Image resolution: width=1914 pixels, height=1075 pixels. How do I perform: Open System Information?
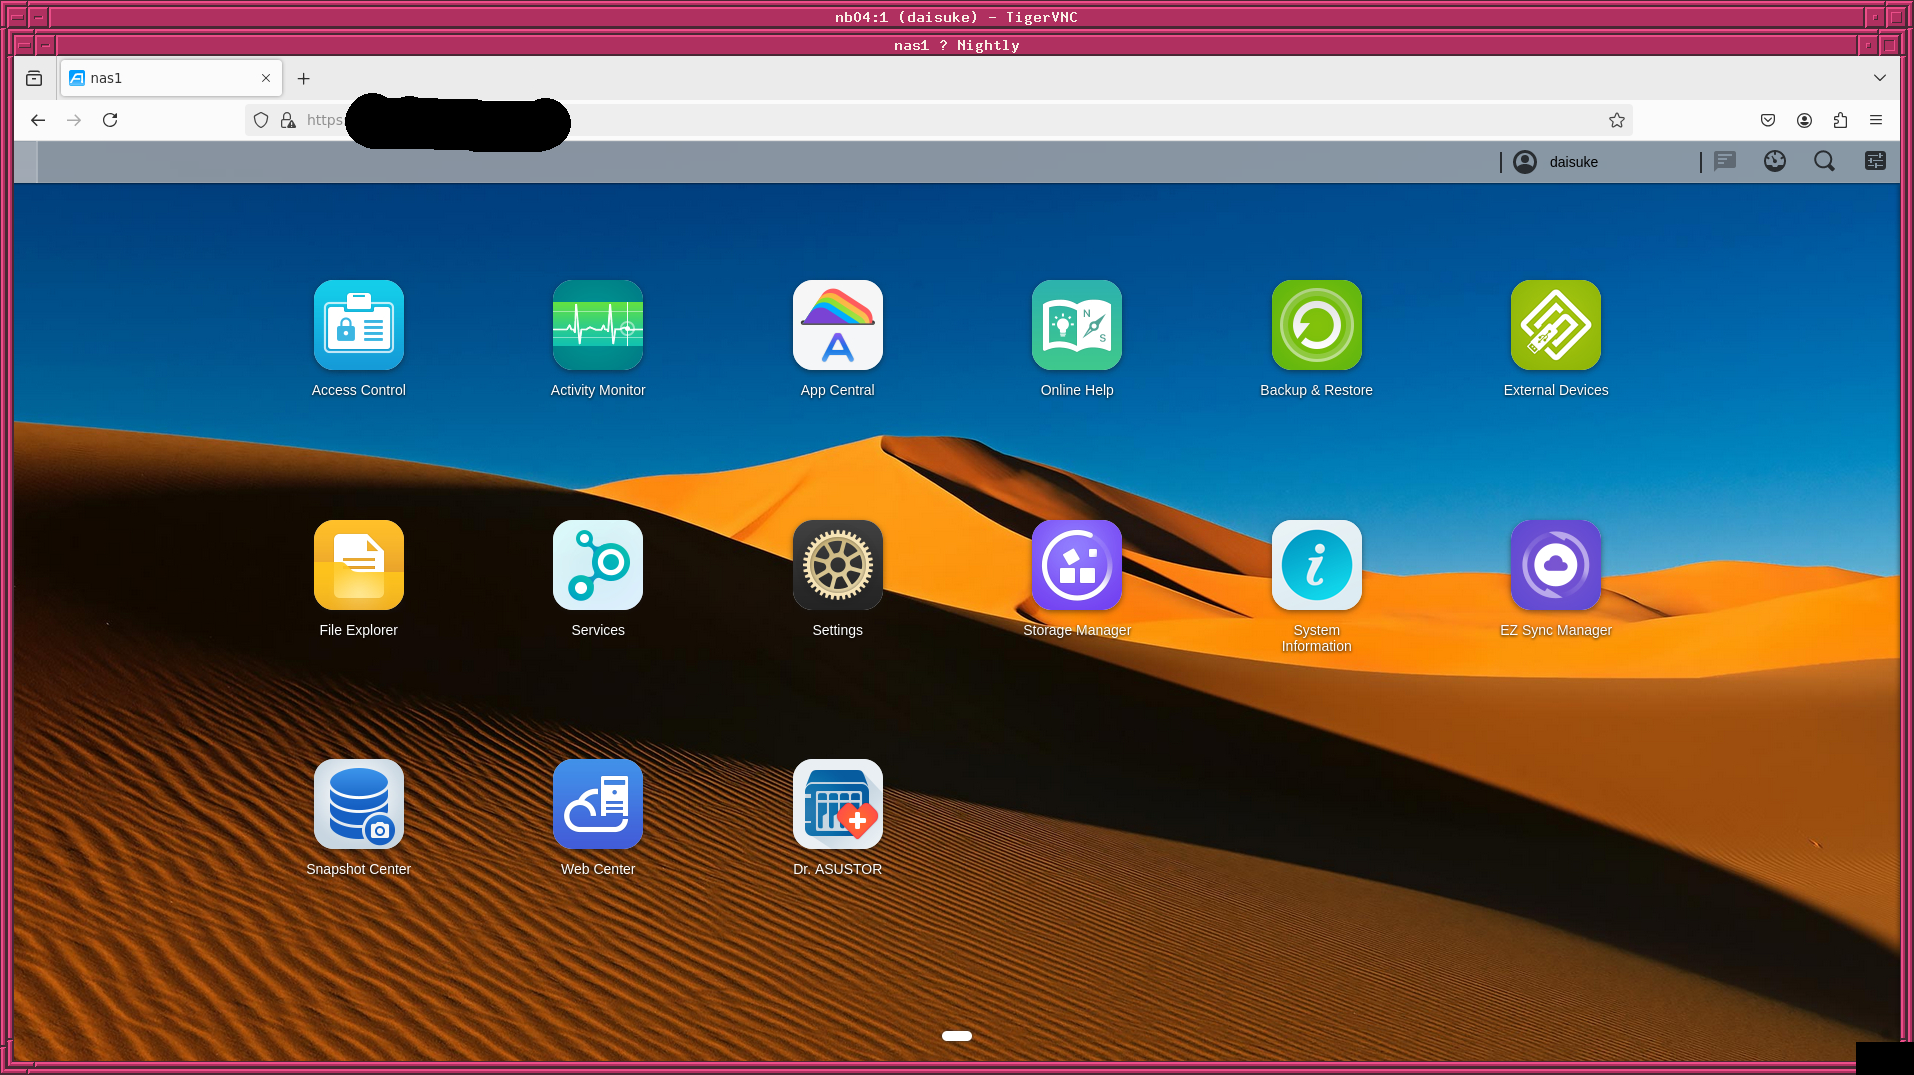[1316, 565]
